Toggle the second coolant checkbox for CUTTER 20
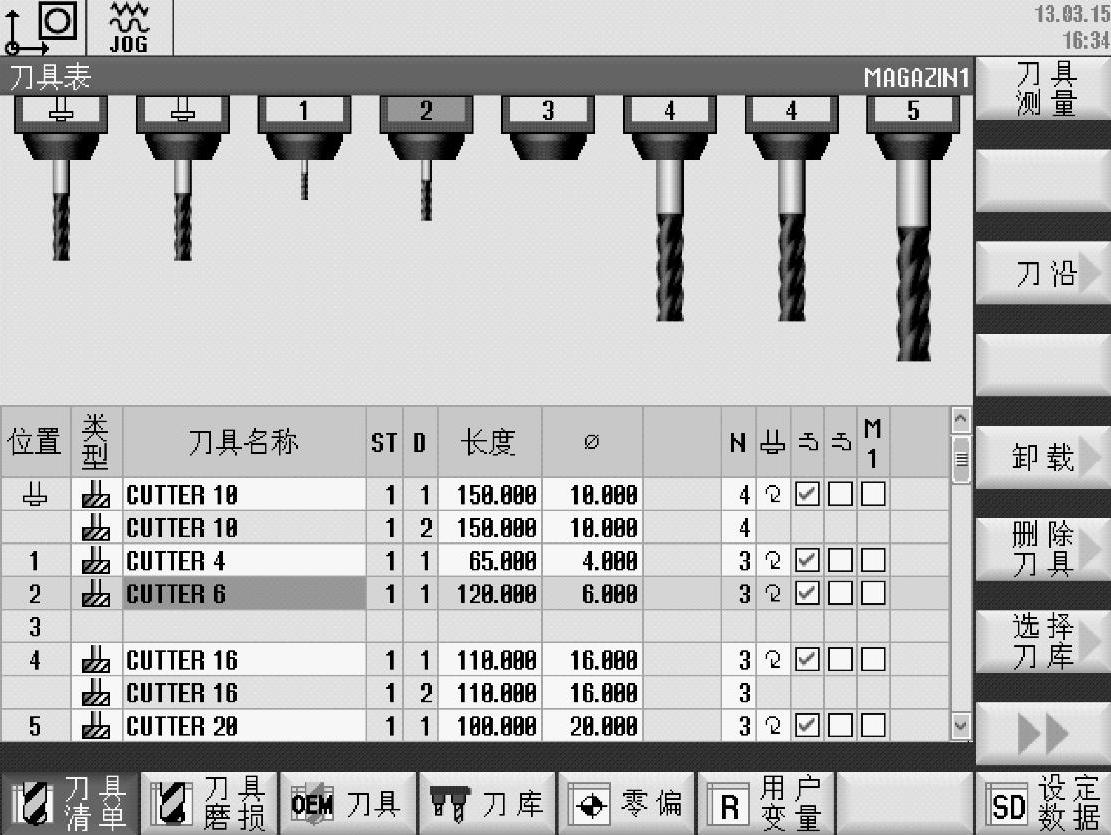The width and height of the screenshot is (1111, 835). [840, 726]
